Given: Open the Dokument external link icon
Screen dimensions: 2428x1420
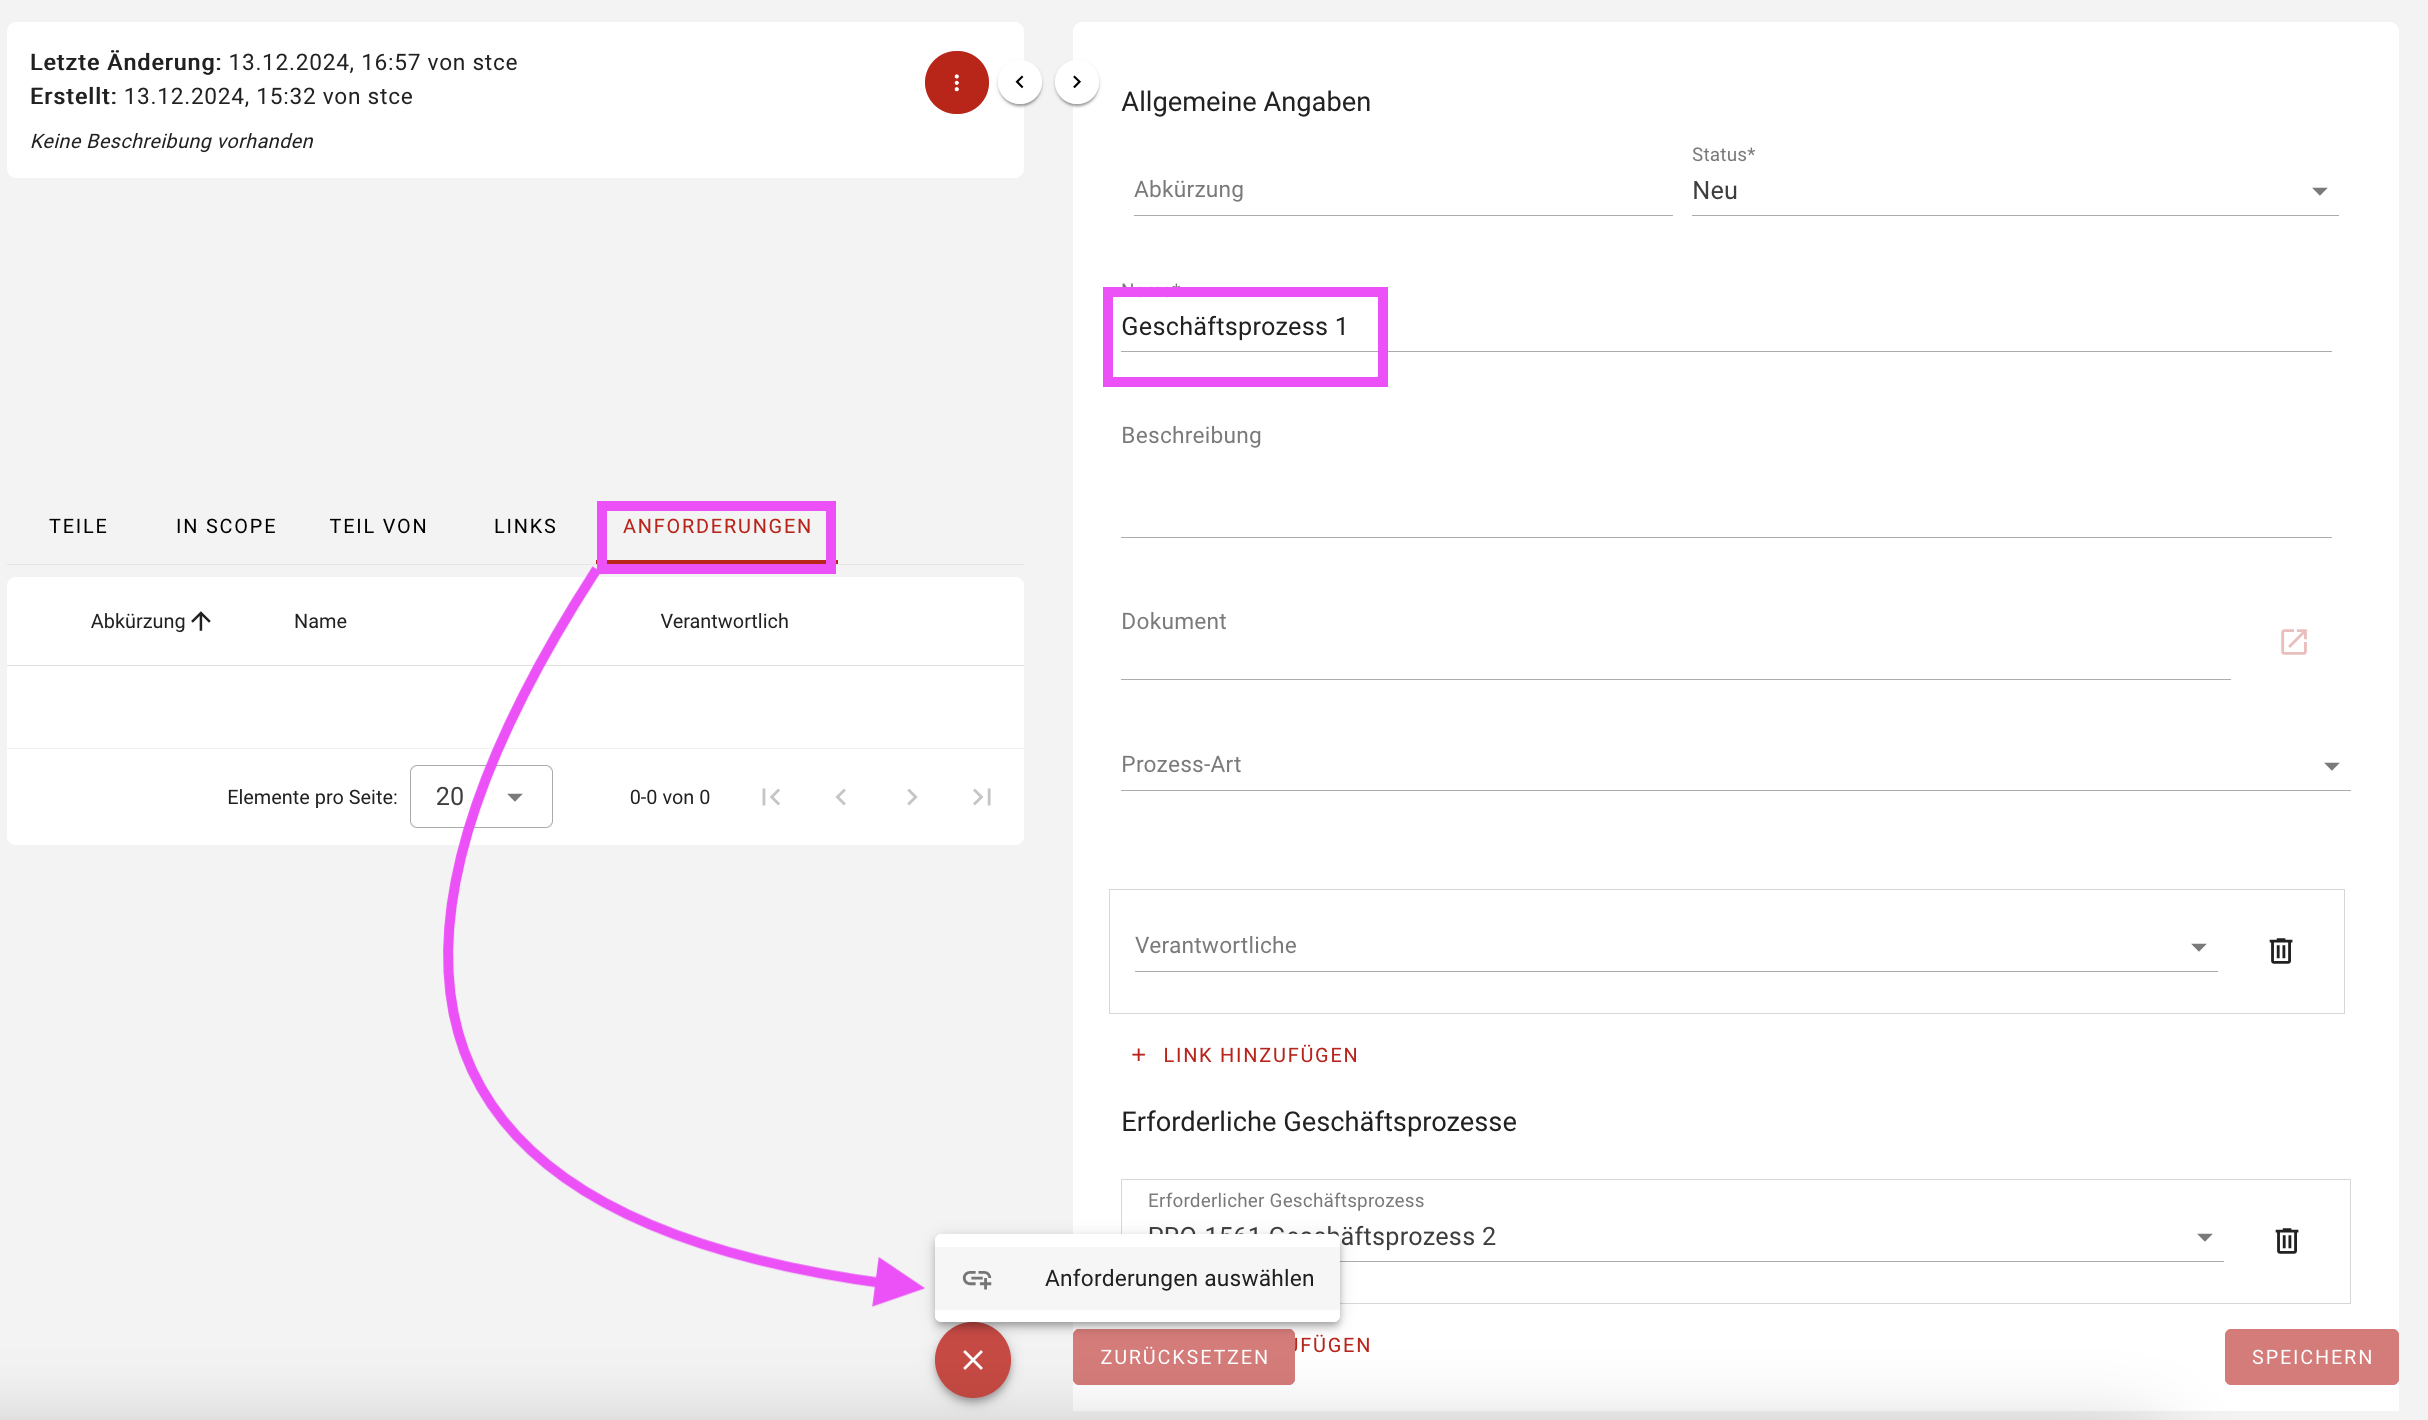Looking at the screenshot, I should point(2293,642).
